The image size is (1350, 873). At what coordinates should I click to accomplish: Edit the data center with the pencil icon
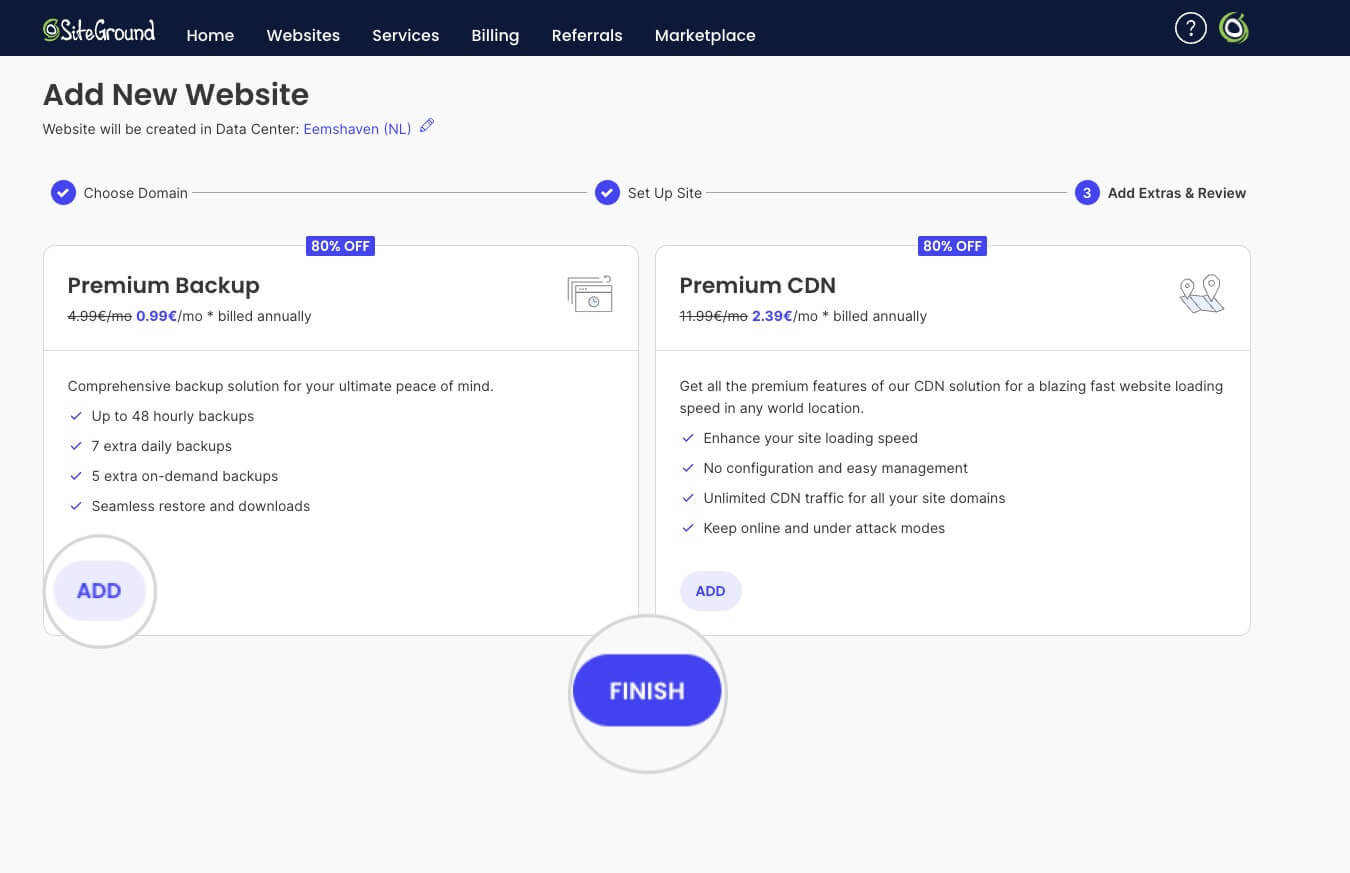(427, 126)
